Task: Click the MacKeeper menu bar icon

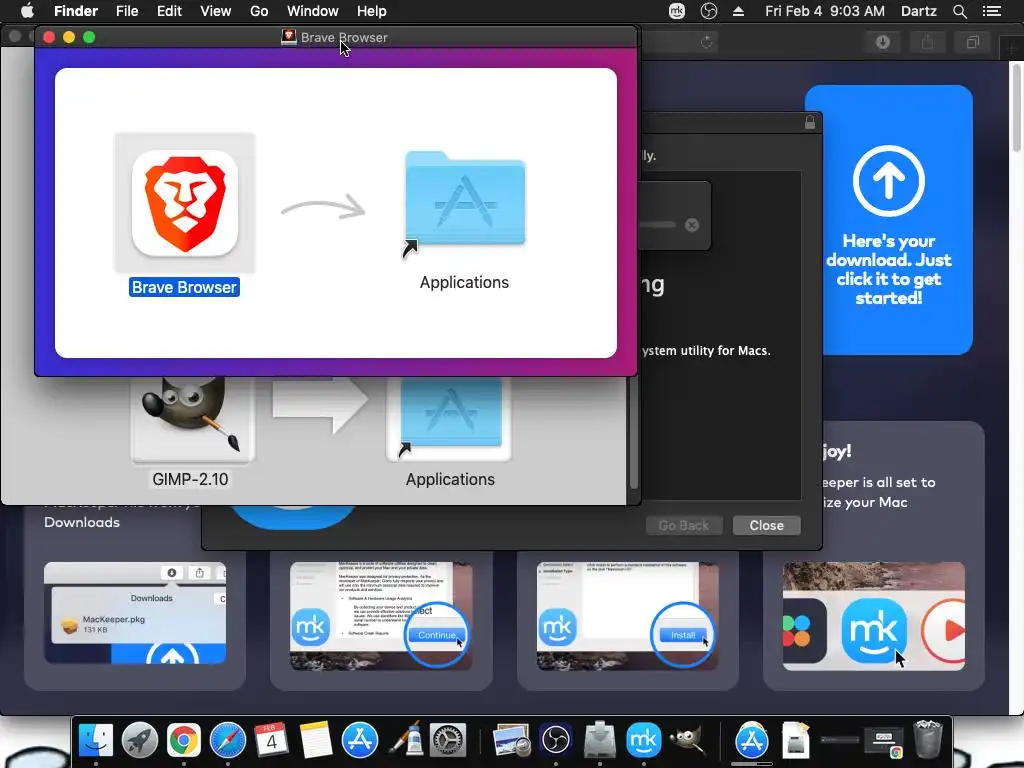Action: point(677,11)
